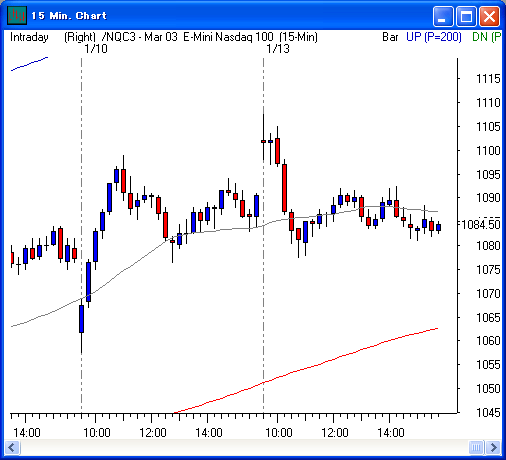Click the tall candlestick at 1/13 open
Screen dimensions: 506x460
pos(263,141)
